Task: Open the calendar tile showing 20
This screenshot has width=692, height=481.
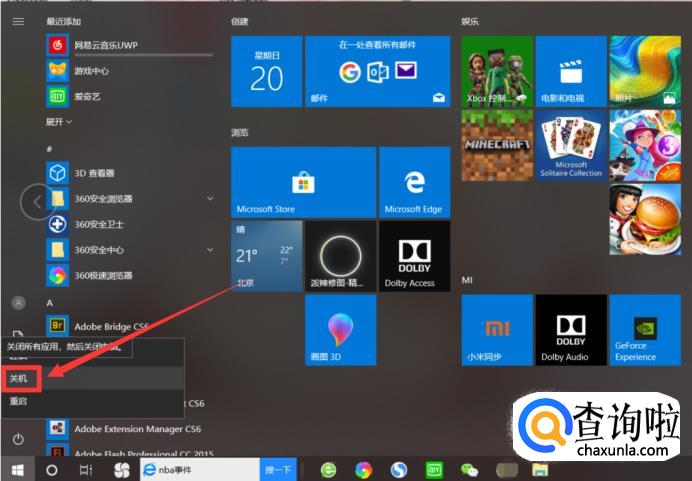Action: [267, 71]
